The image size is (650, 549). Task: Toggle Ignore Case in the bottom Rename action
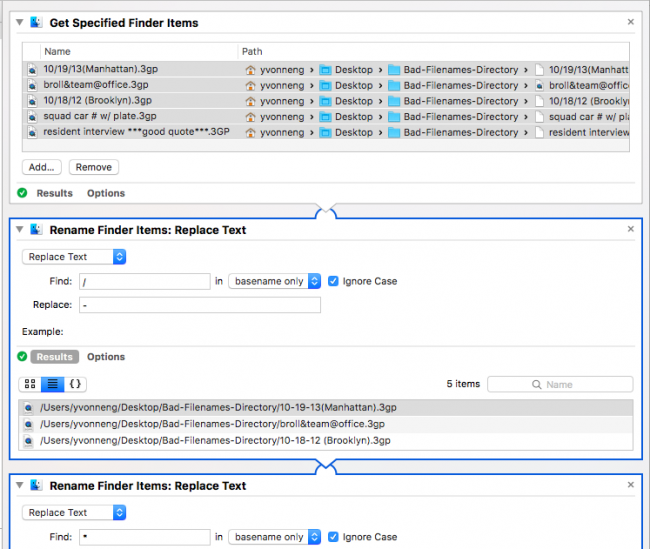coord(333,537)
